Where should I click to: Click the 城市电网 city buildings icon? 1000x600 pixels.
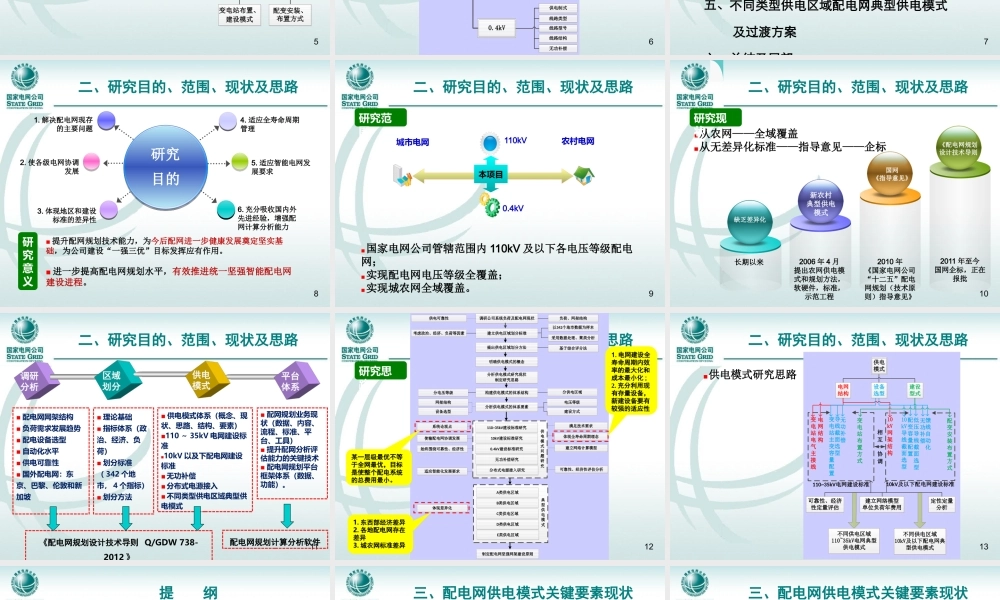[x=402, y=174]
